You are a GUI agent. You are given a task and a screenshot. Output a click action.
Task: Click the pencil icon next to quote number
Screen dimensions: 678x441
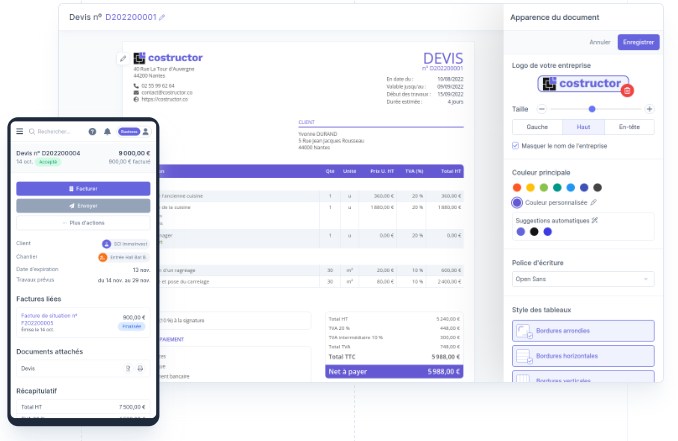(x=163, y=18)
